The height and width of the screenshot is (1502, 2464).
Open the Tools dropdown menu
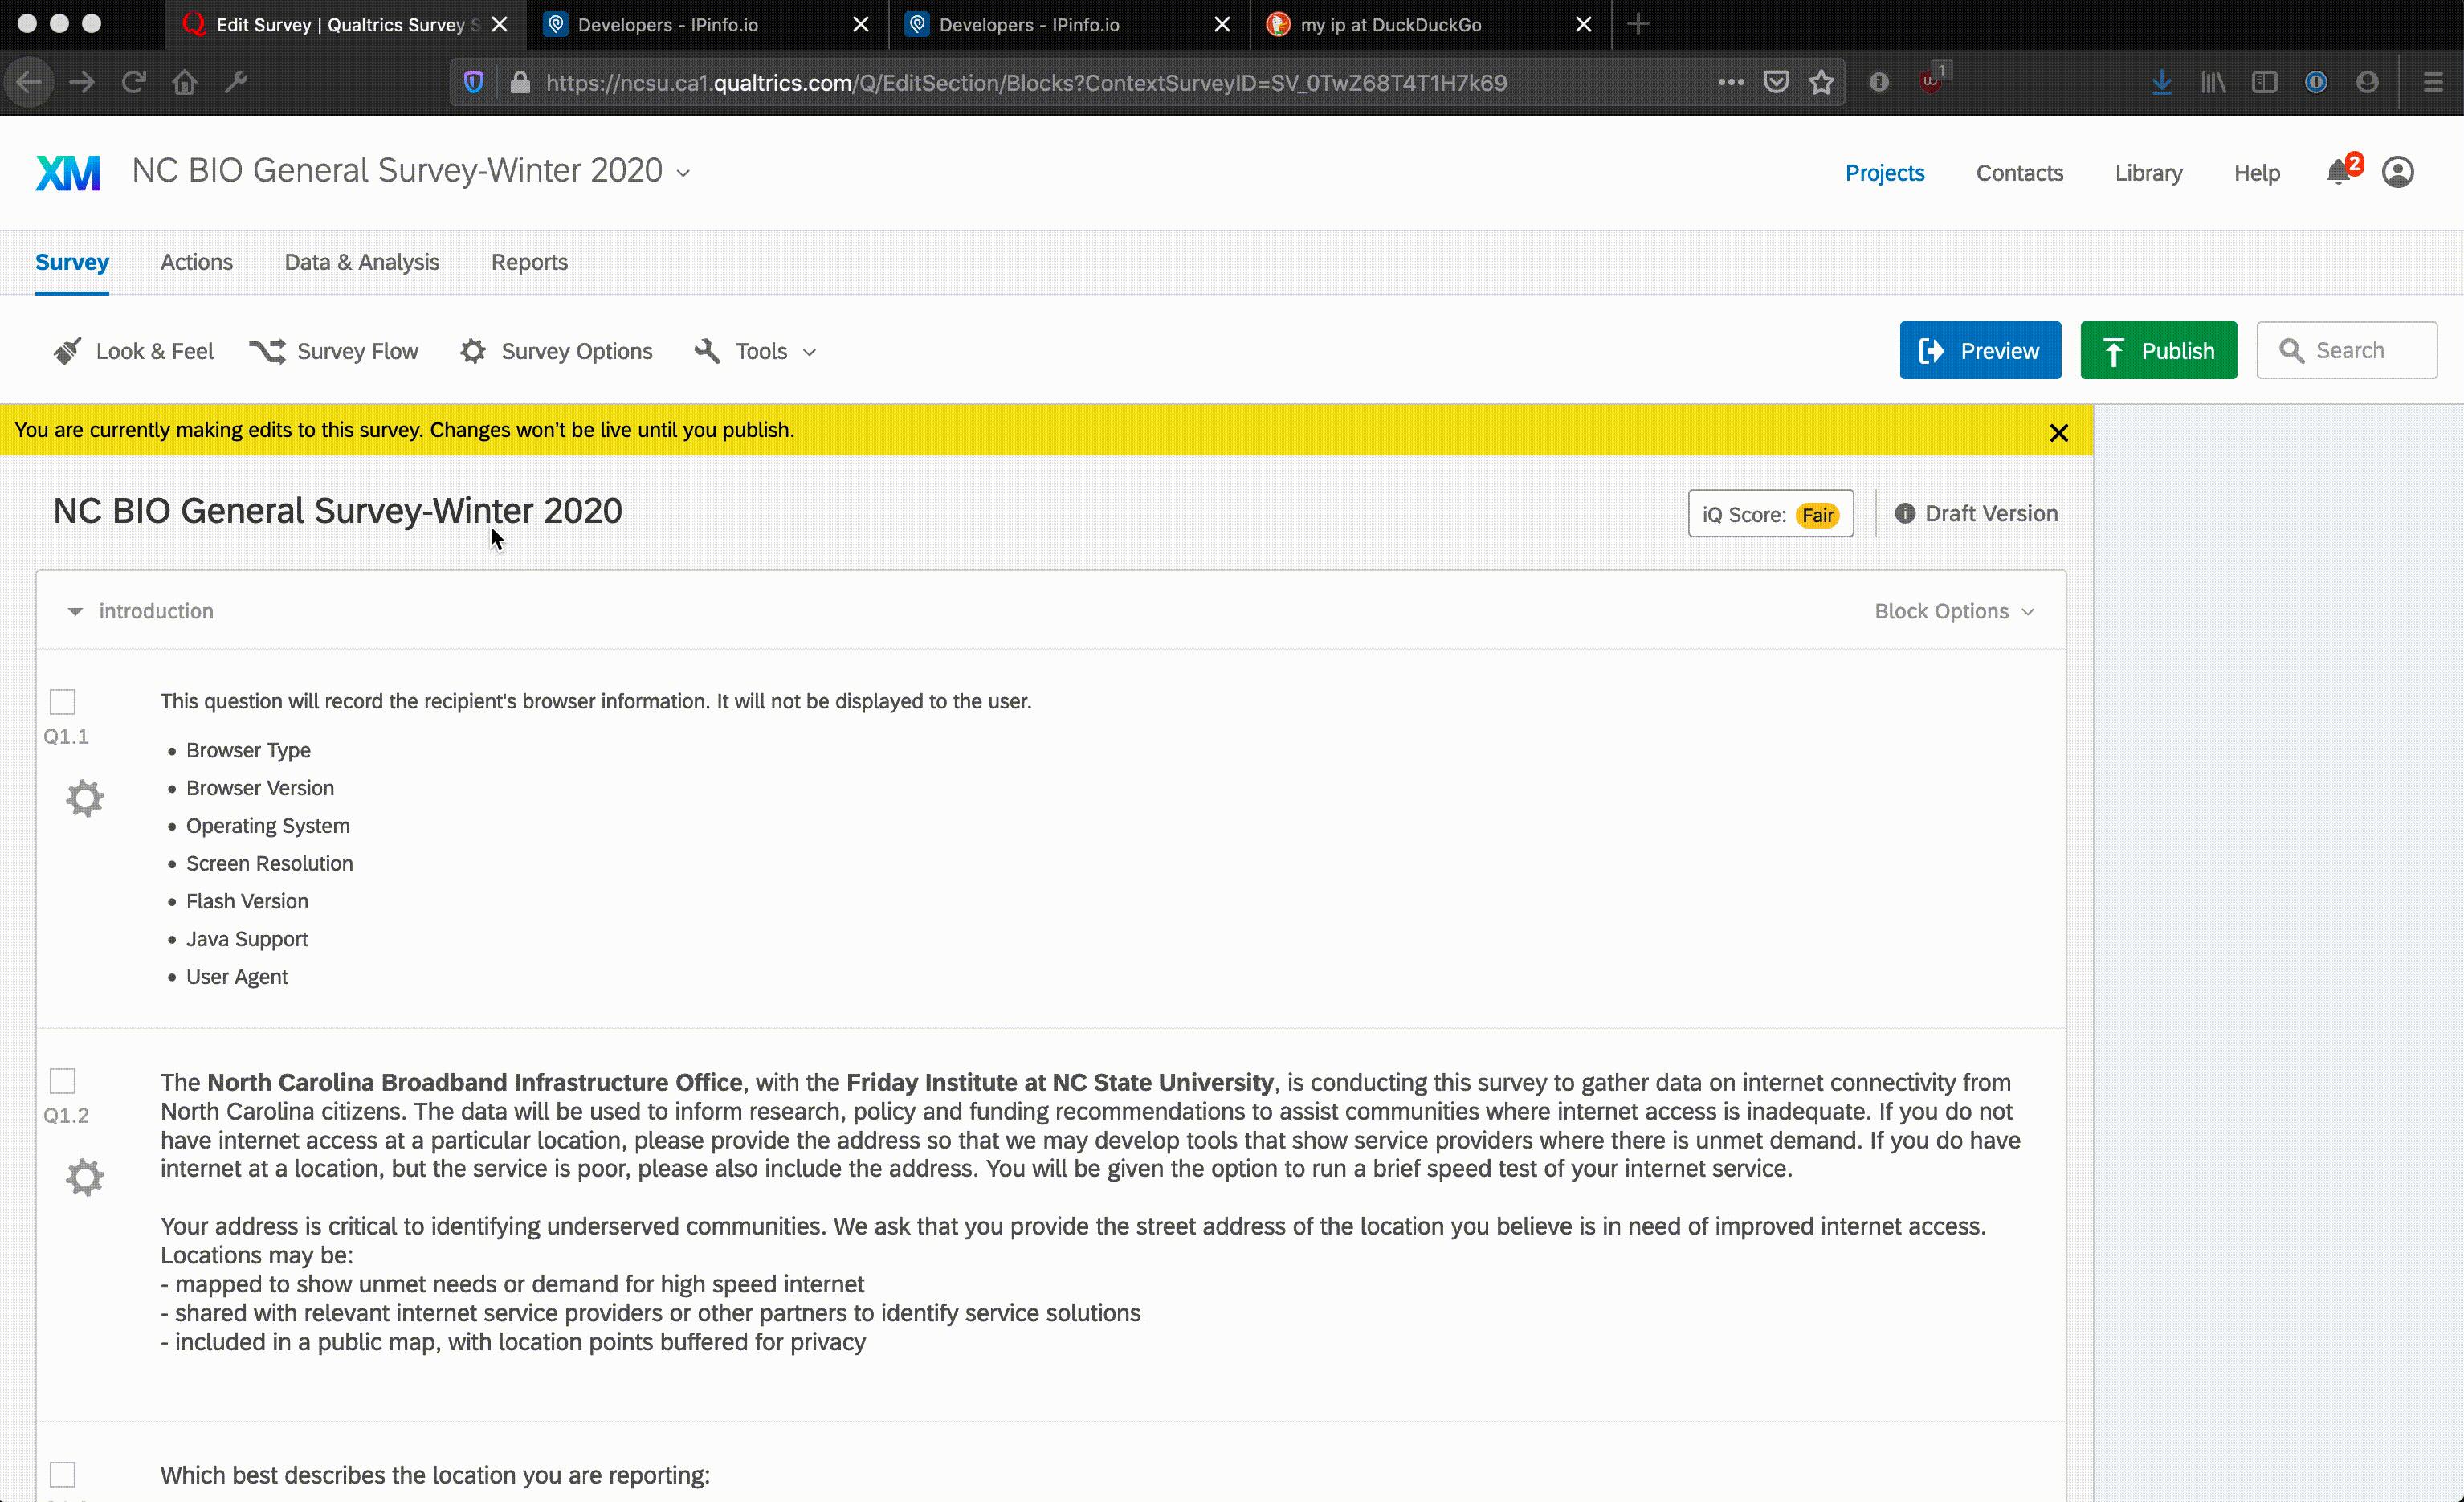pos(757,351)
